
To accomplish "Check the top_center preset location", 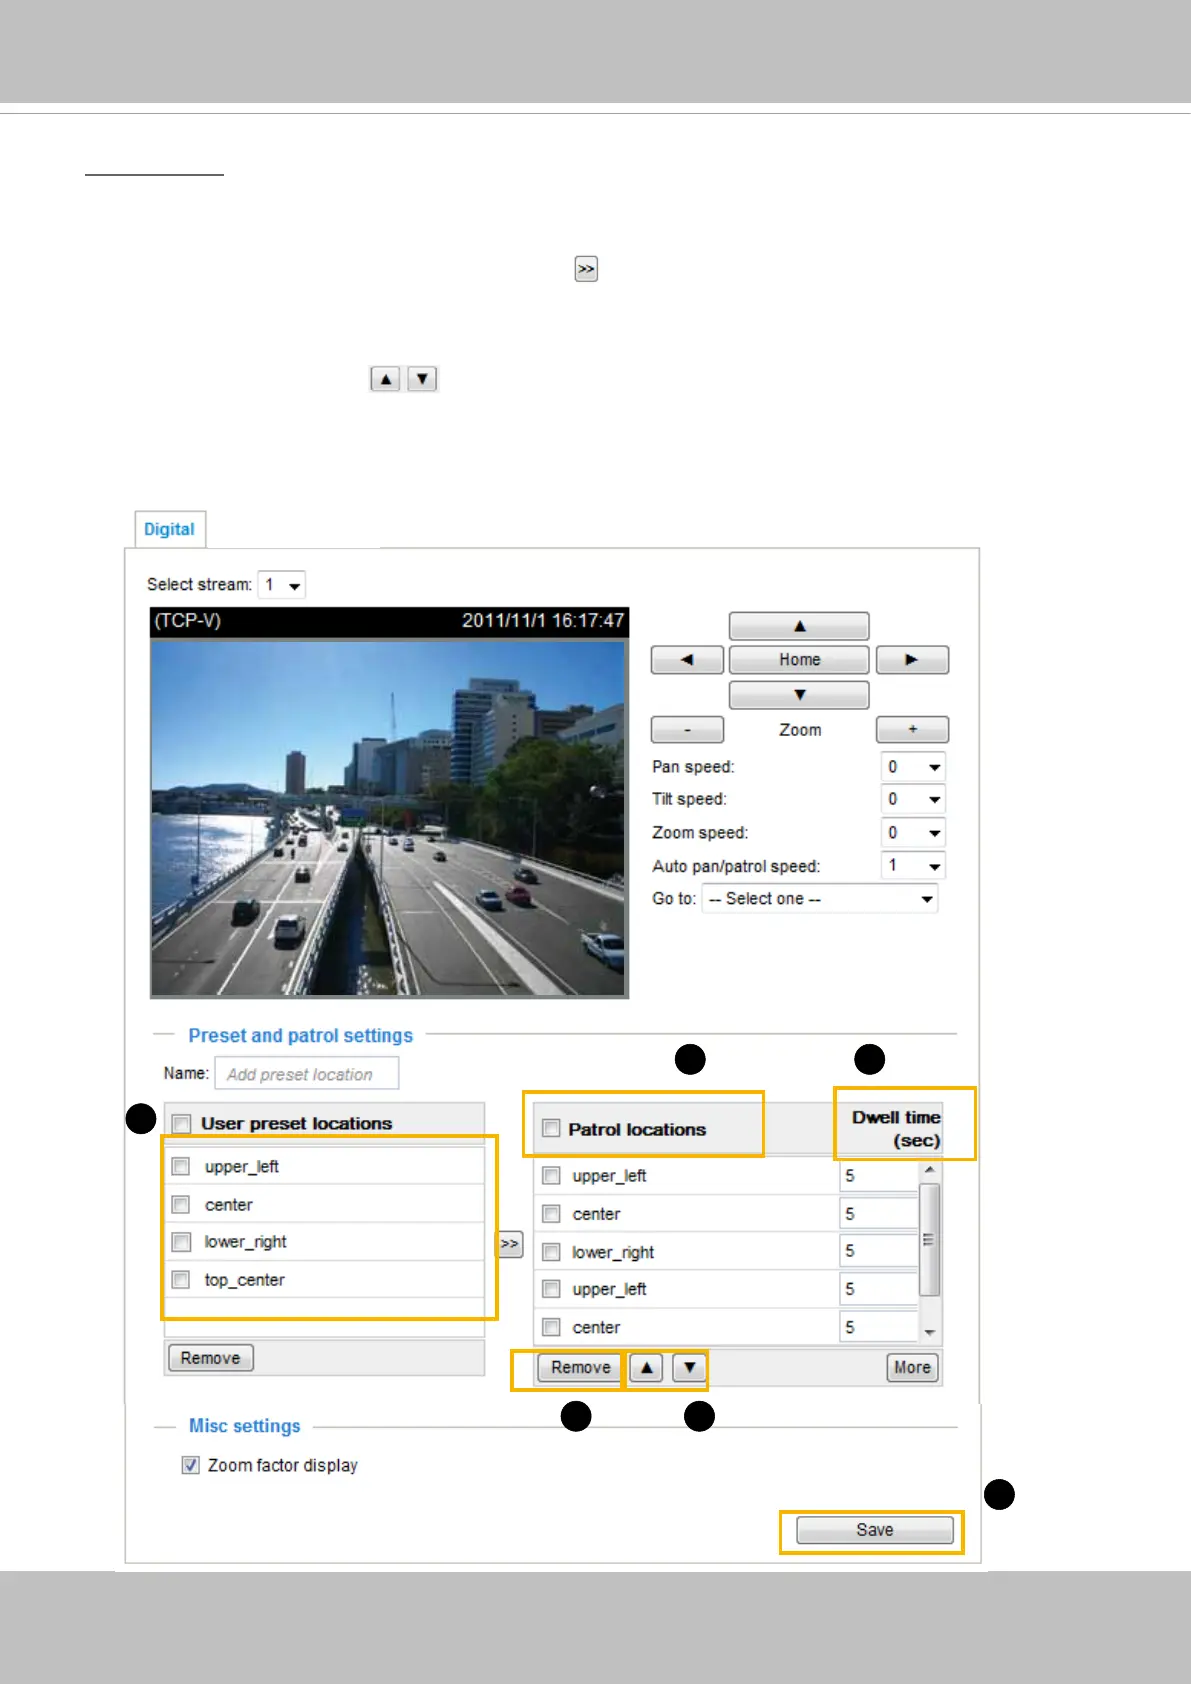I will pyautogui.click(x=181, y=1280).
